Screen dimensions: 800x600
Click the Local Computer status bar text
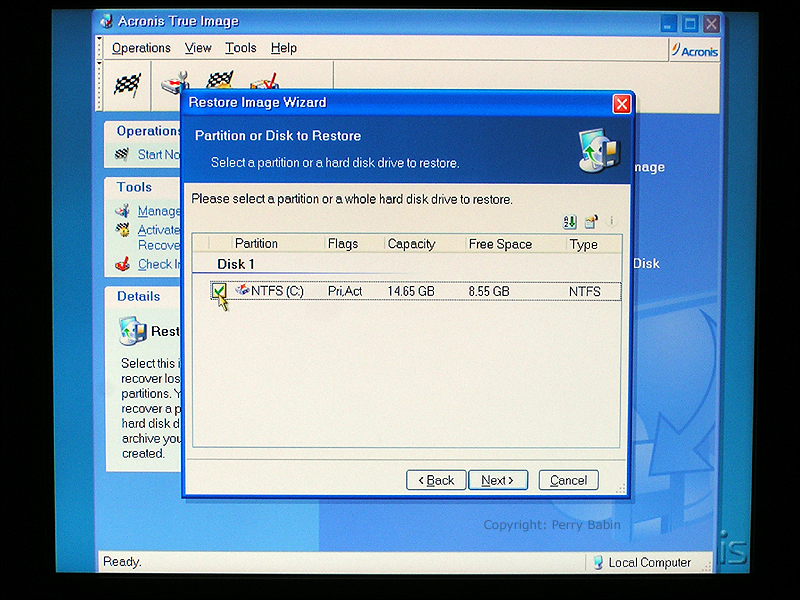pyautogui.click(x=649, y=563)
